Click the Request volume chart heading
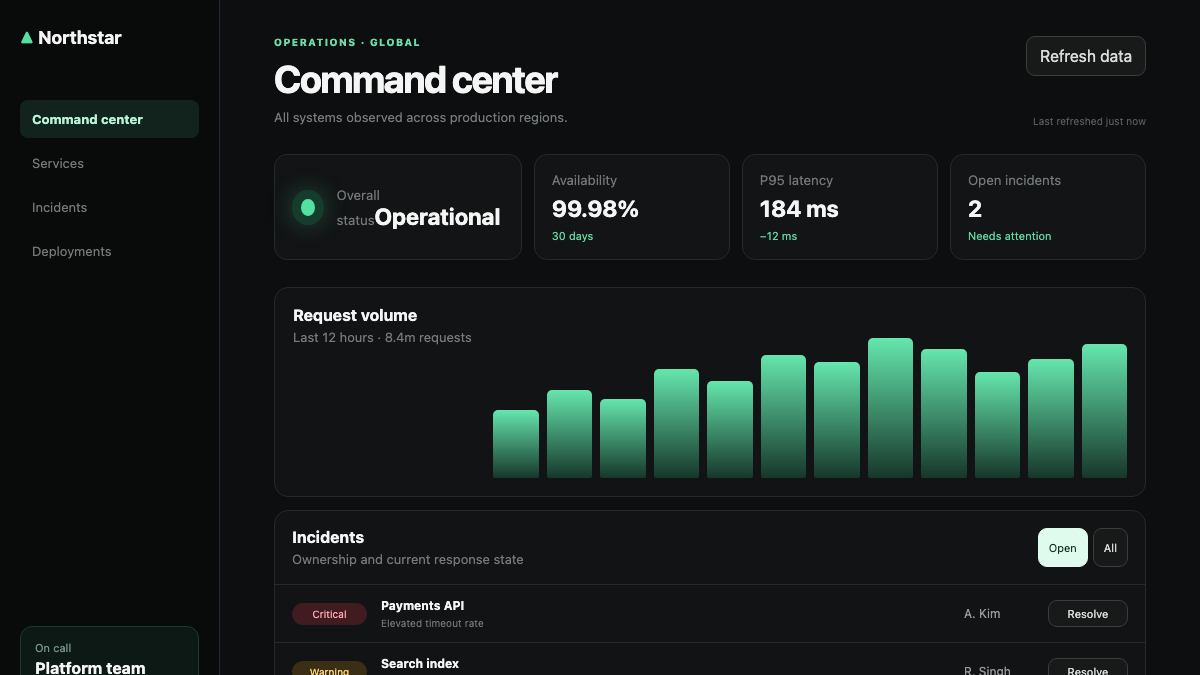The width and height of the screenshot is (1200, 675). pos(355,315)
